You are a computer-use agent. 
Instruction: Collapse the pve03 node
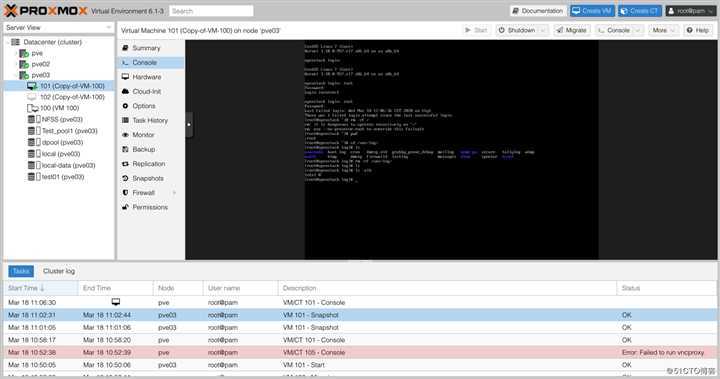click(16, 75)
